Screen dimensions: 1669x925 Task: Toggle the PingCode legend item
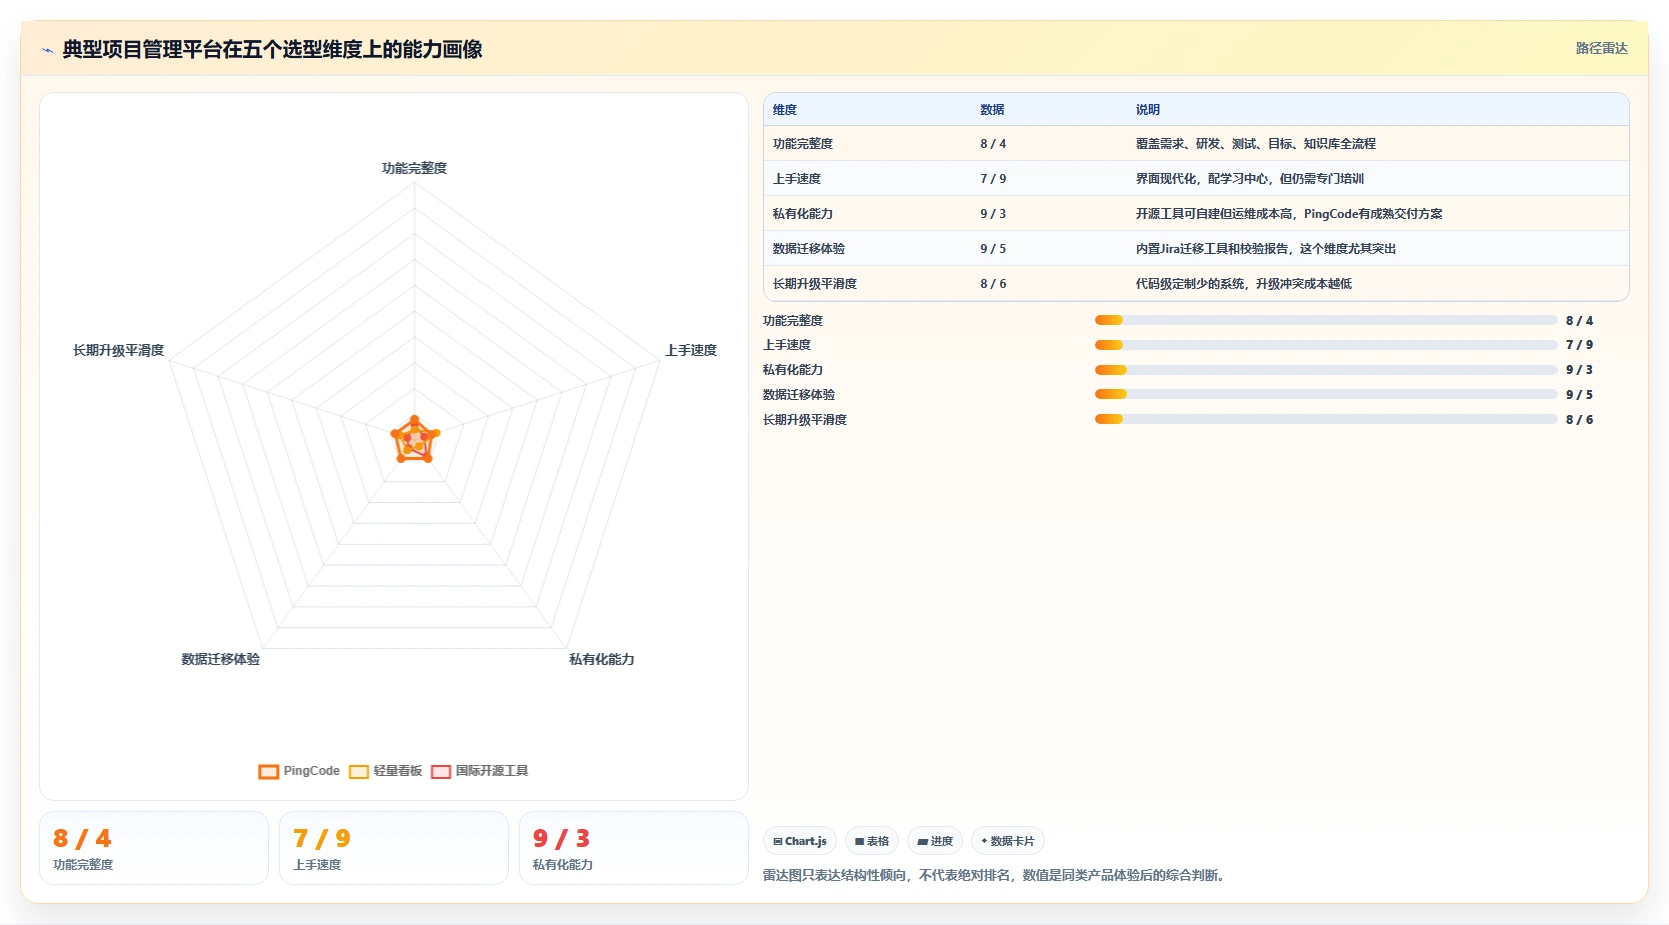(299, 771)
